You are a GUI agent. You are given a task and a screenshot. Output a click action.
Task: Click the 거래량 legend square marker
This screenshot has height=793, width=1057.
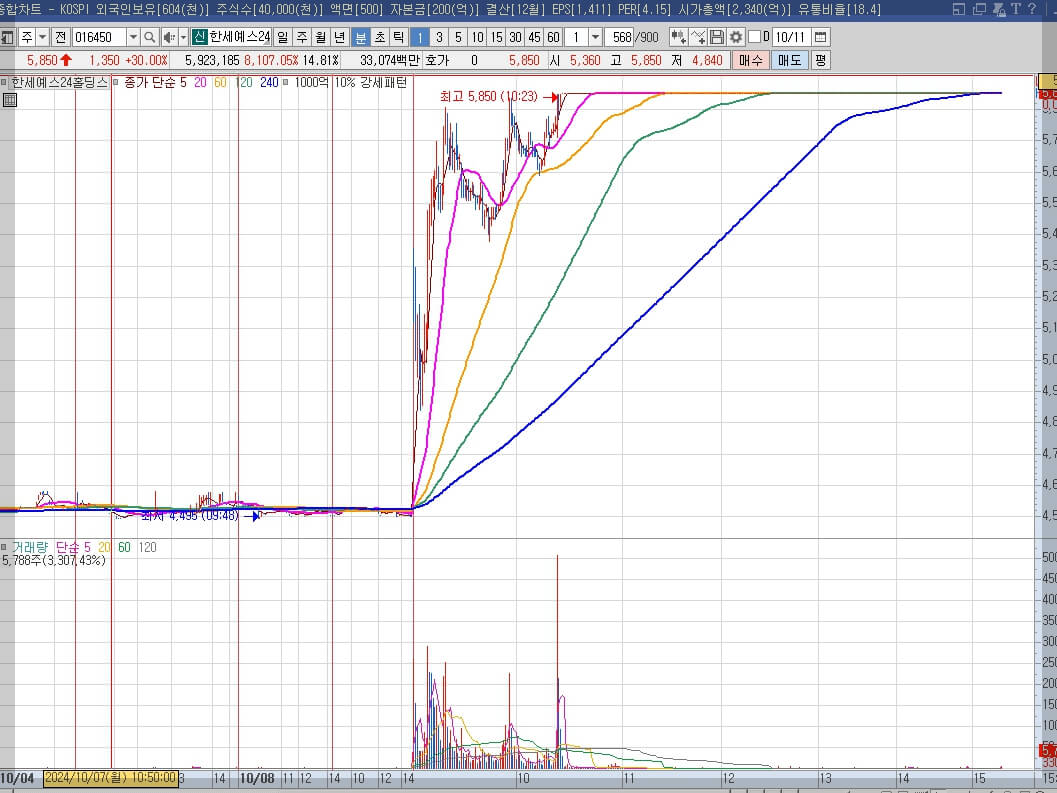click(4, 547)
